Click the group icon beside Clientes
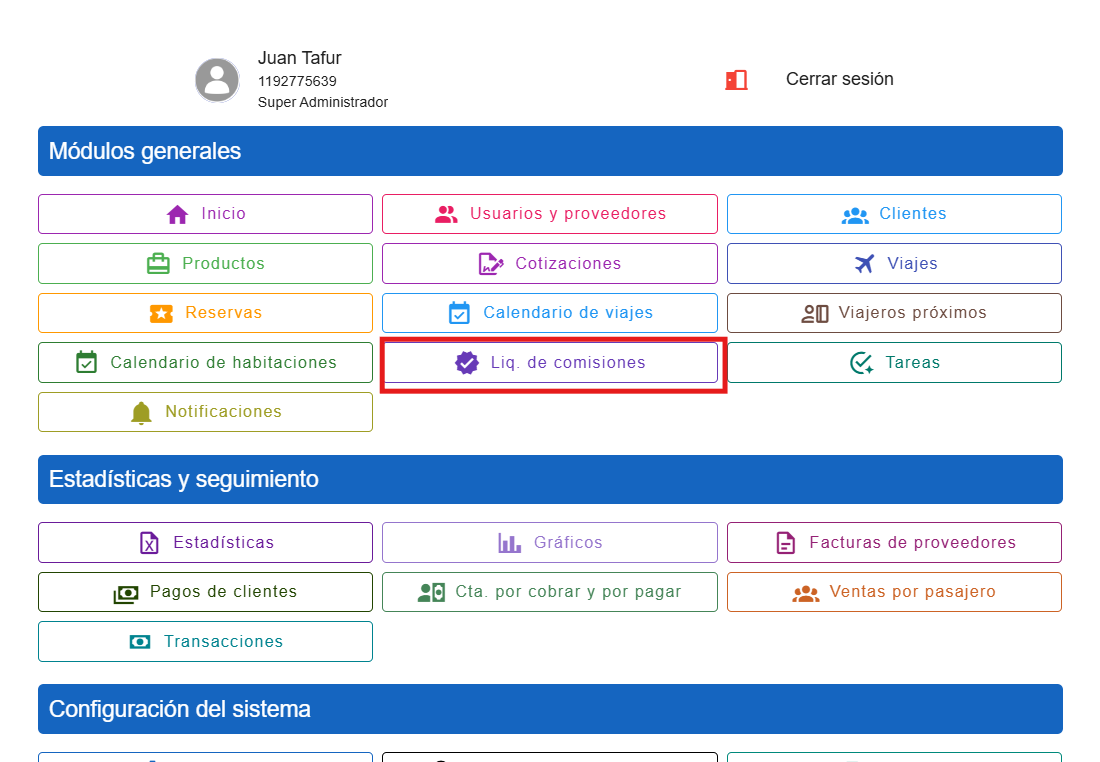 pos(855,214)
